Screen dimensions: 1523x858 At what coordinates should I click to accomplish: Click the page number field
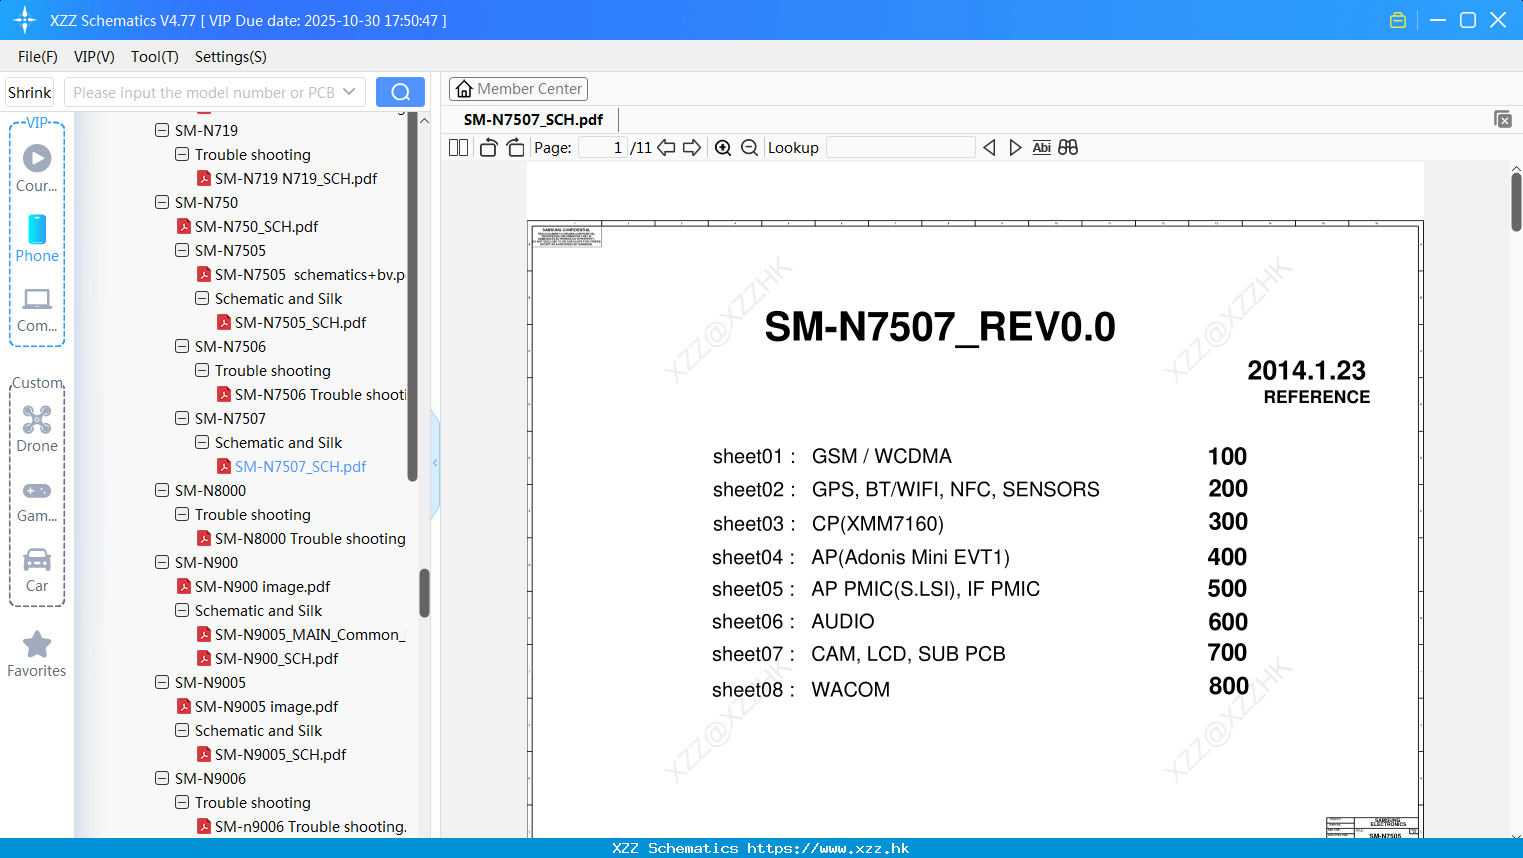(603, 147)
